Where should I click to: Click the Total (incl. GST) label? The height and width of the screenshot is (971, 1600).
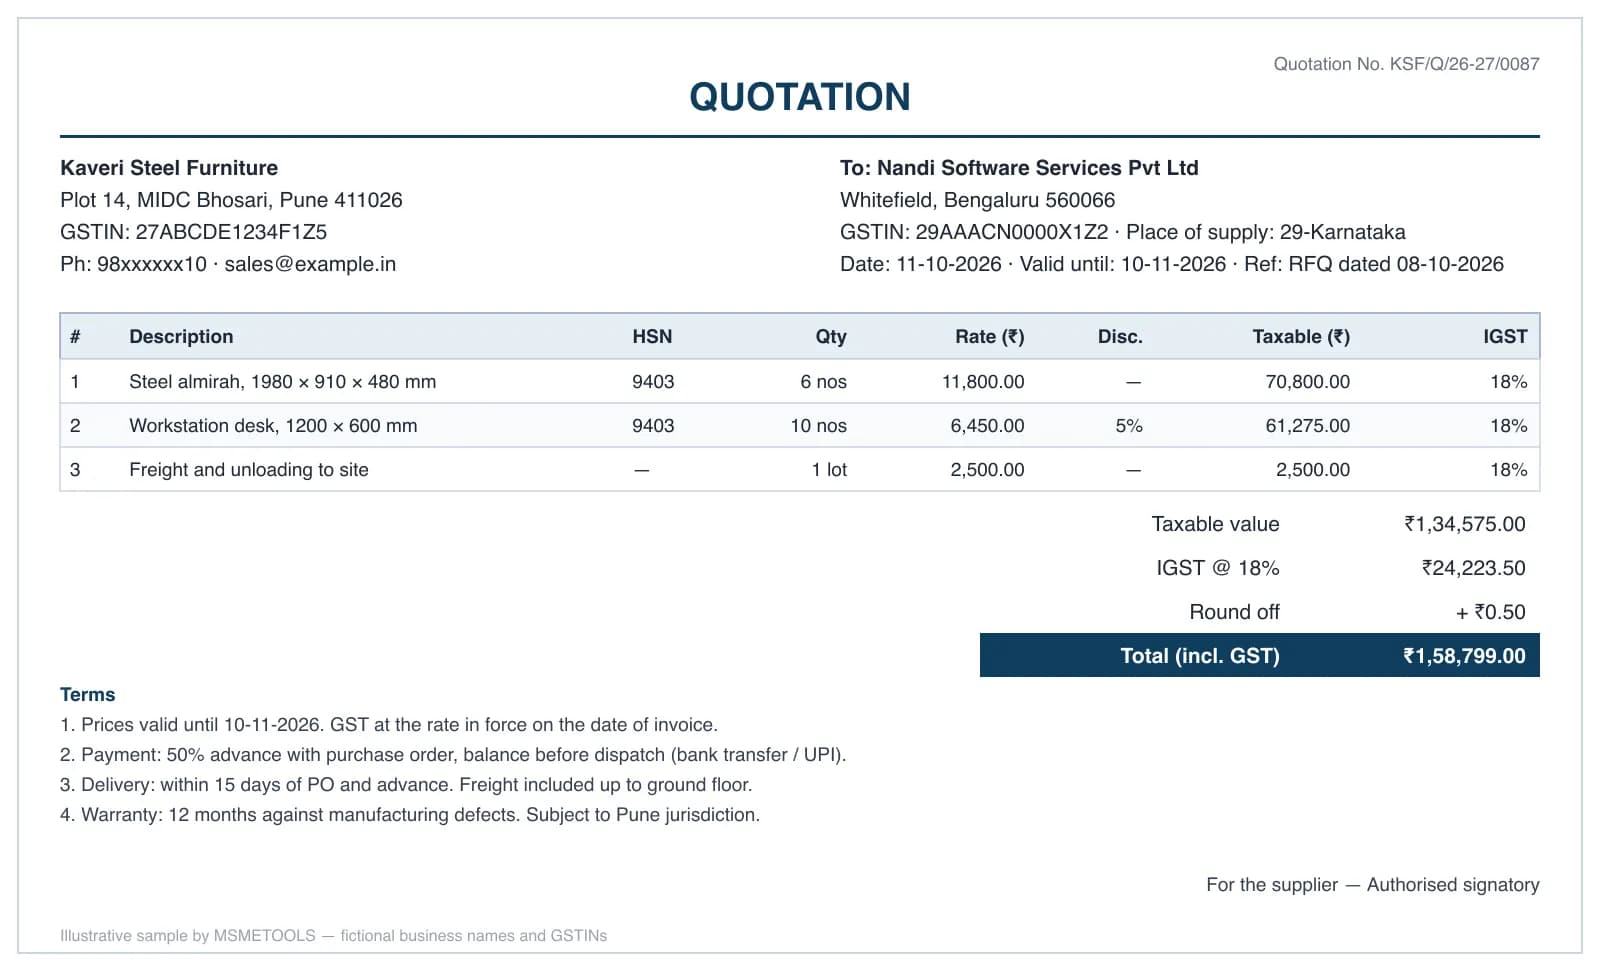click(1200, 656)
